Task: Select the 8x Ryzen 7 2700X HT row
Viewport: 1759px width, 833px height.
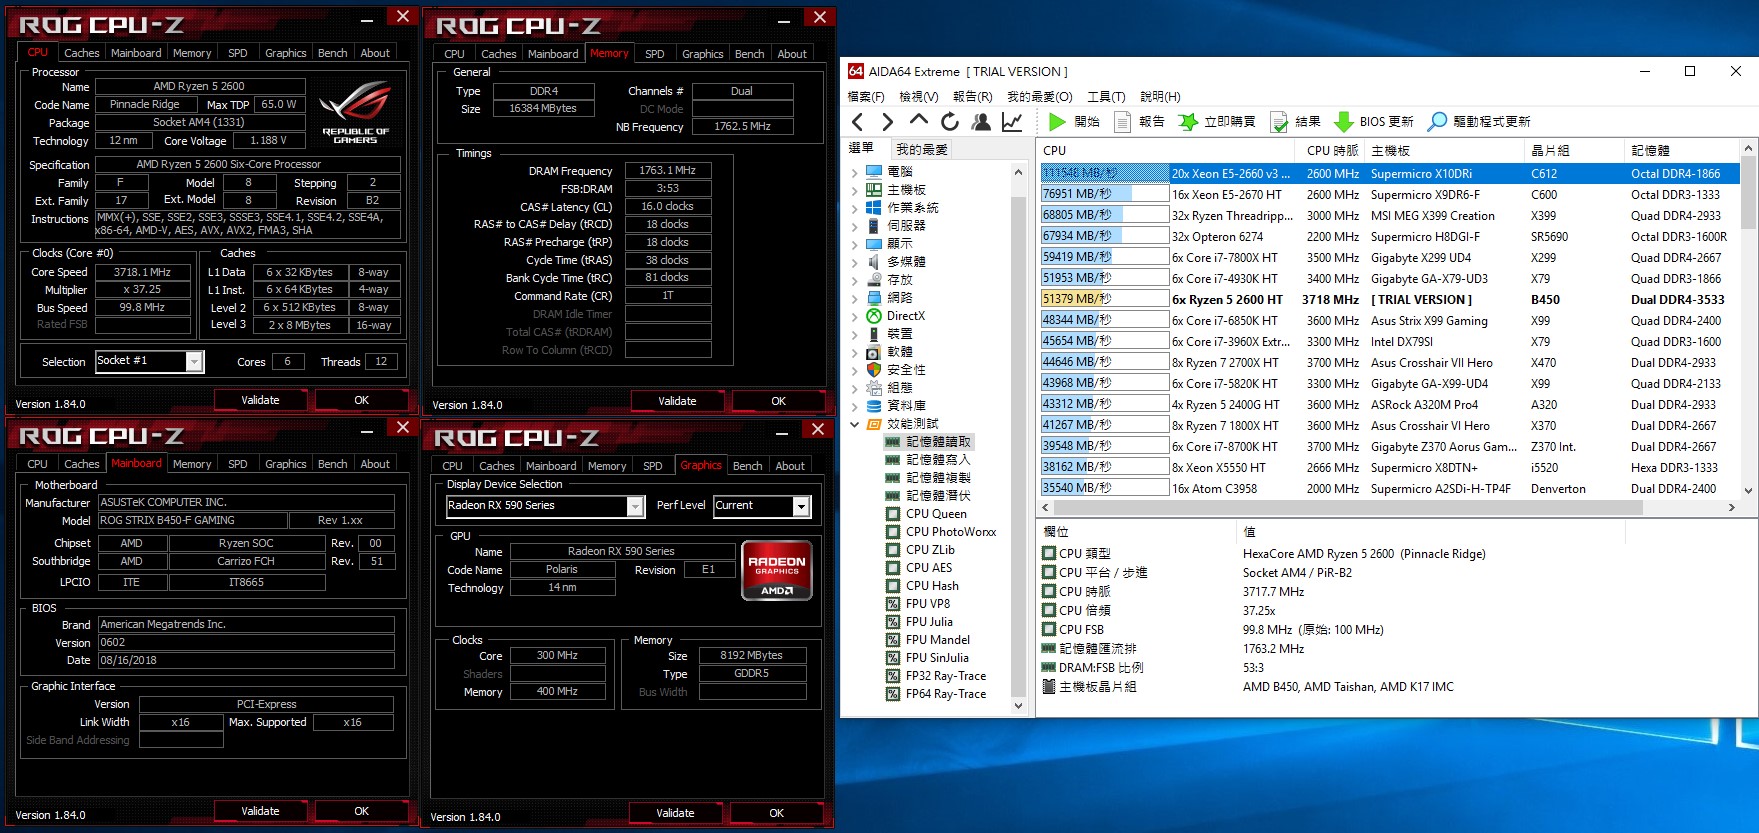Action: pos(1390,362)
